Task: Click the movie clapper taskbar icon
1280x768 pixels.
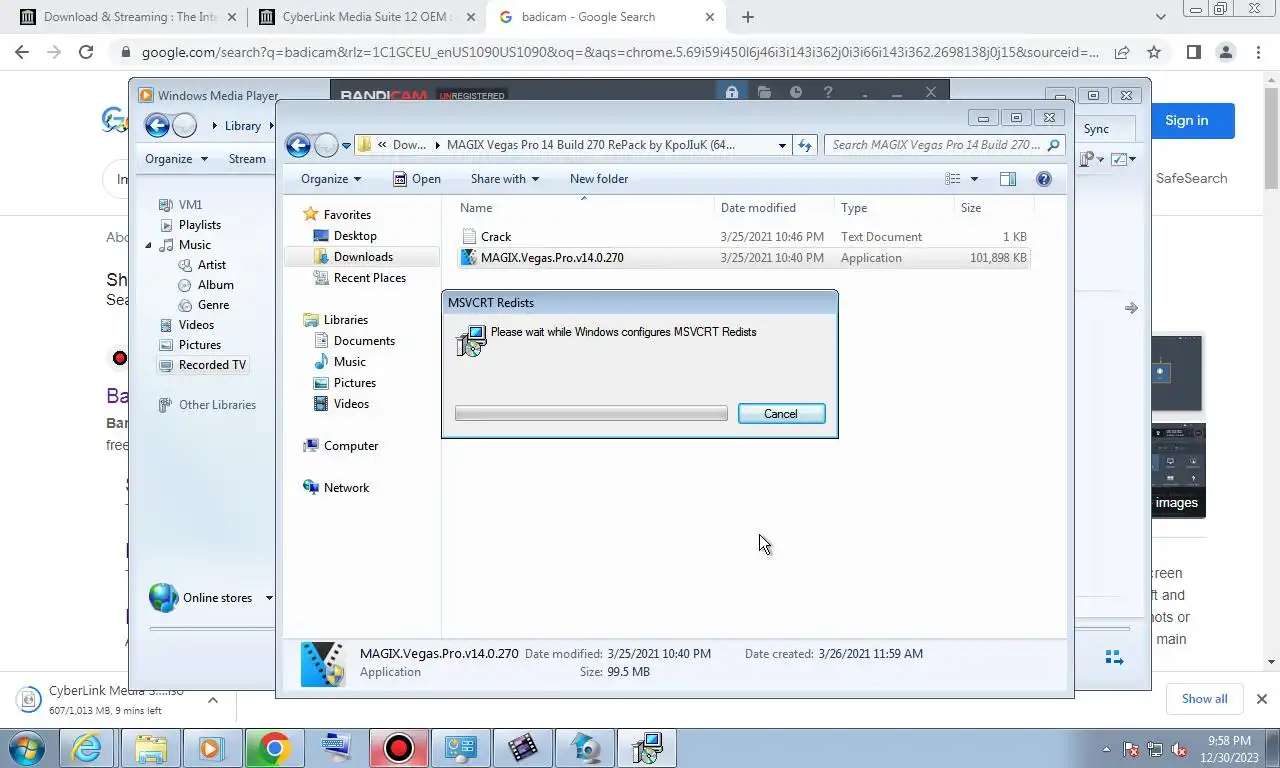Action: pyautogui.click(x=522, y=748)
